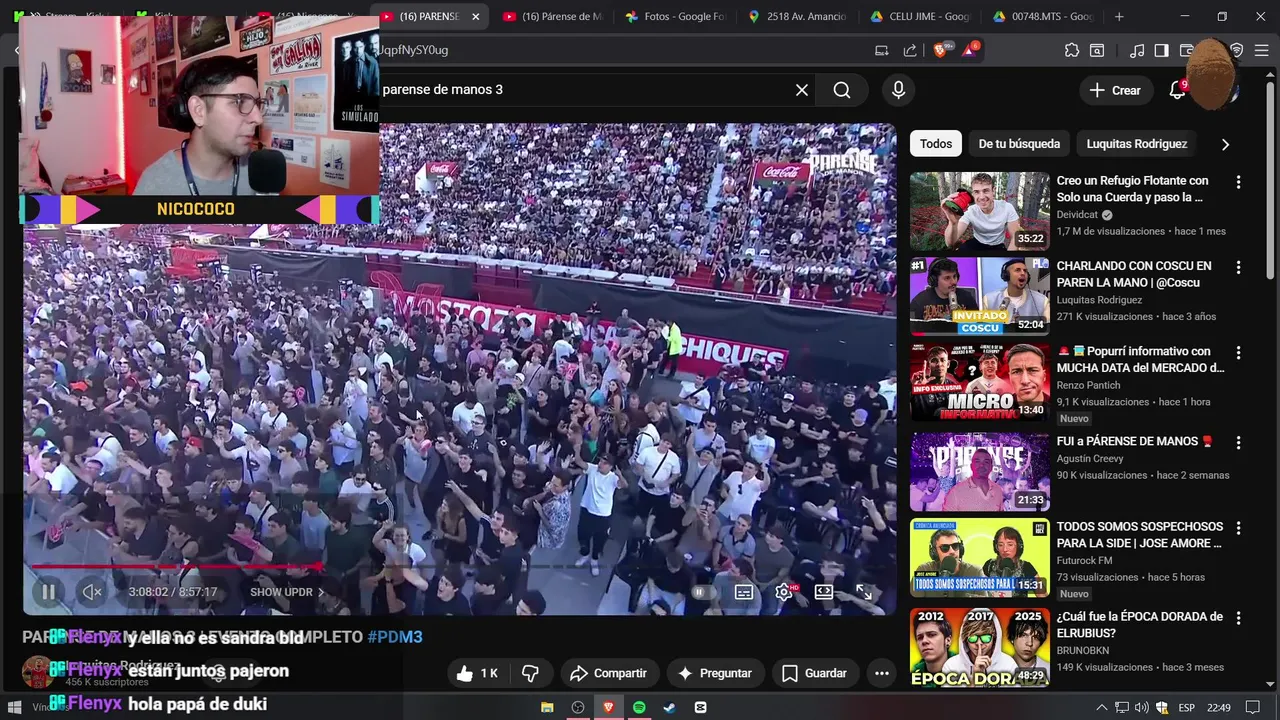This screenshot has height=720, width=1280.
Task: Toggle subtitles in video player
Action: click(744, 592)
